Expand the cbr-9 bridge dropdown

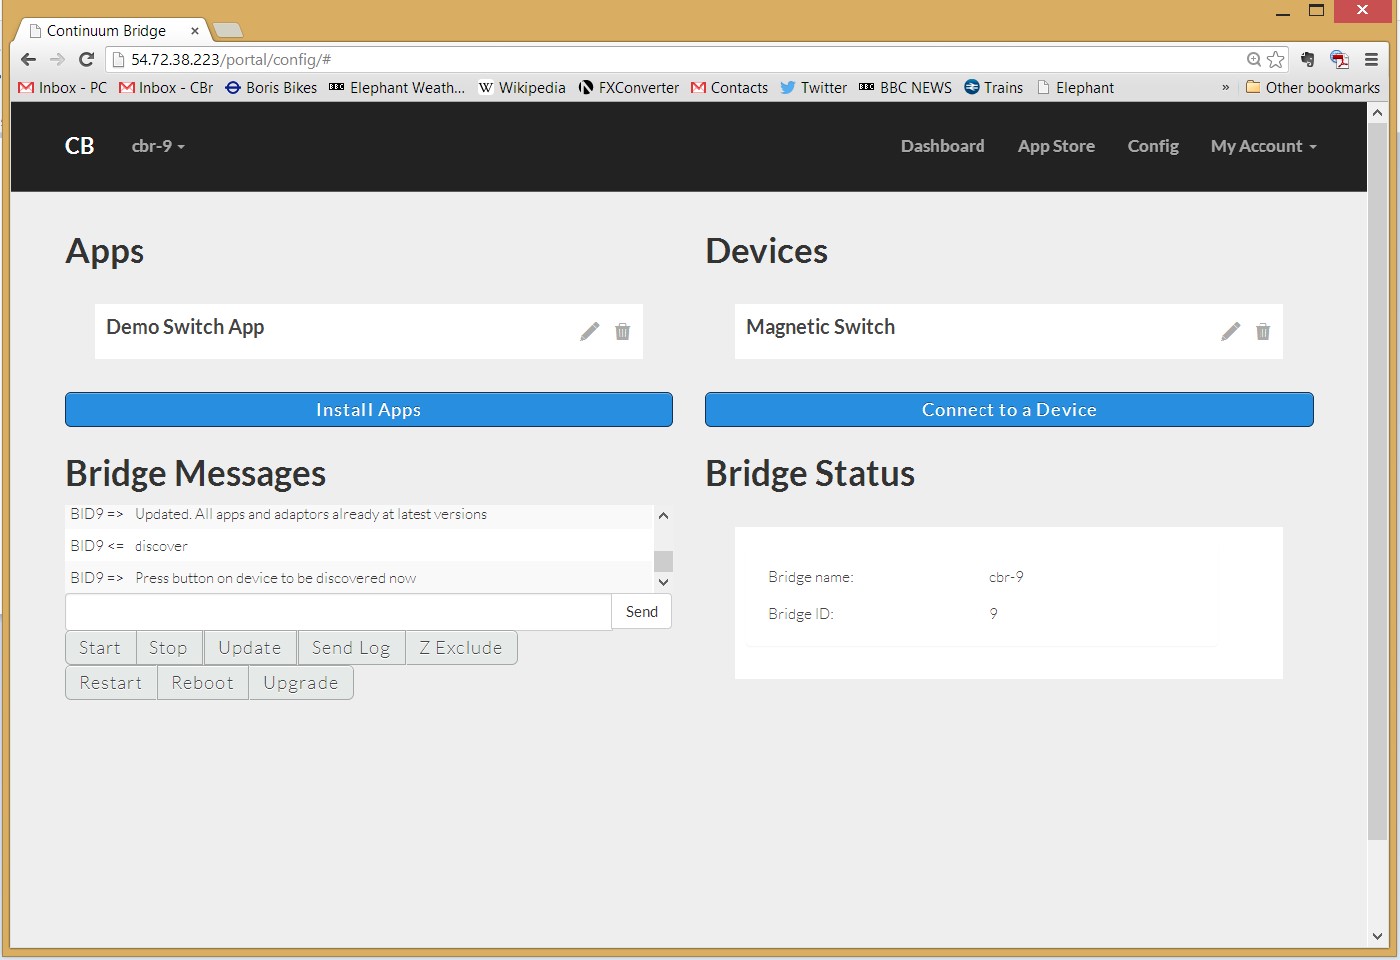click(158, 146)
